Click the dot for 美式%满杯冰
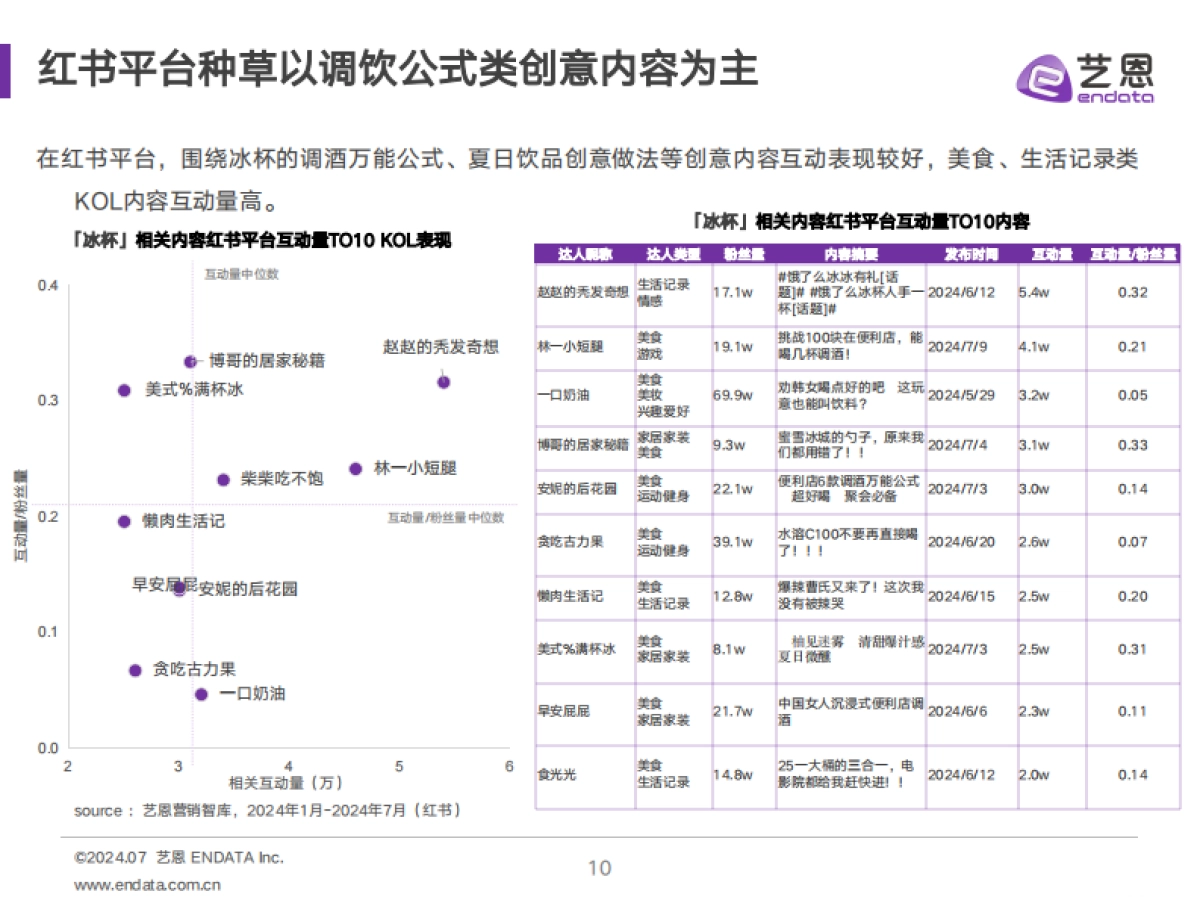This screenshot has width=1200, height=900. coord(124,389)
